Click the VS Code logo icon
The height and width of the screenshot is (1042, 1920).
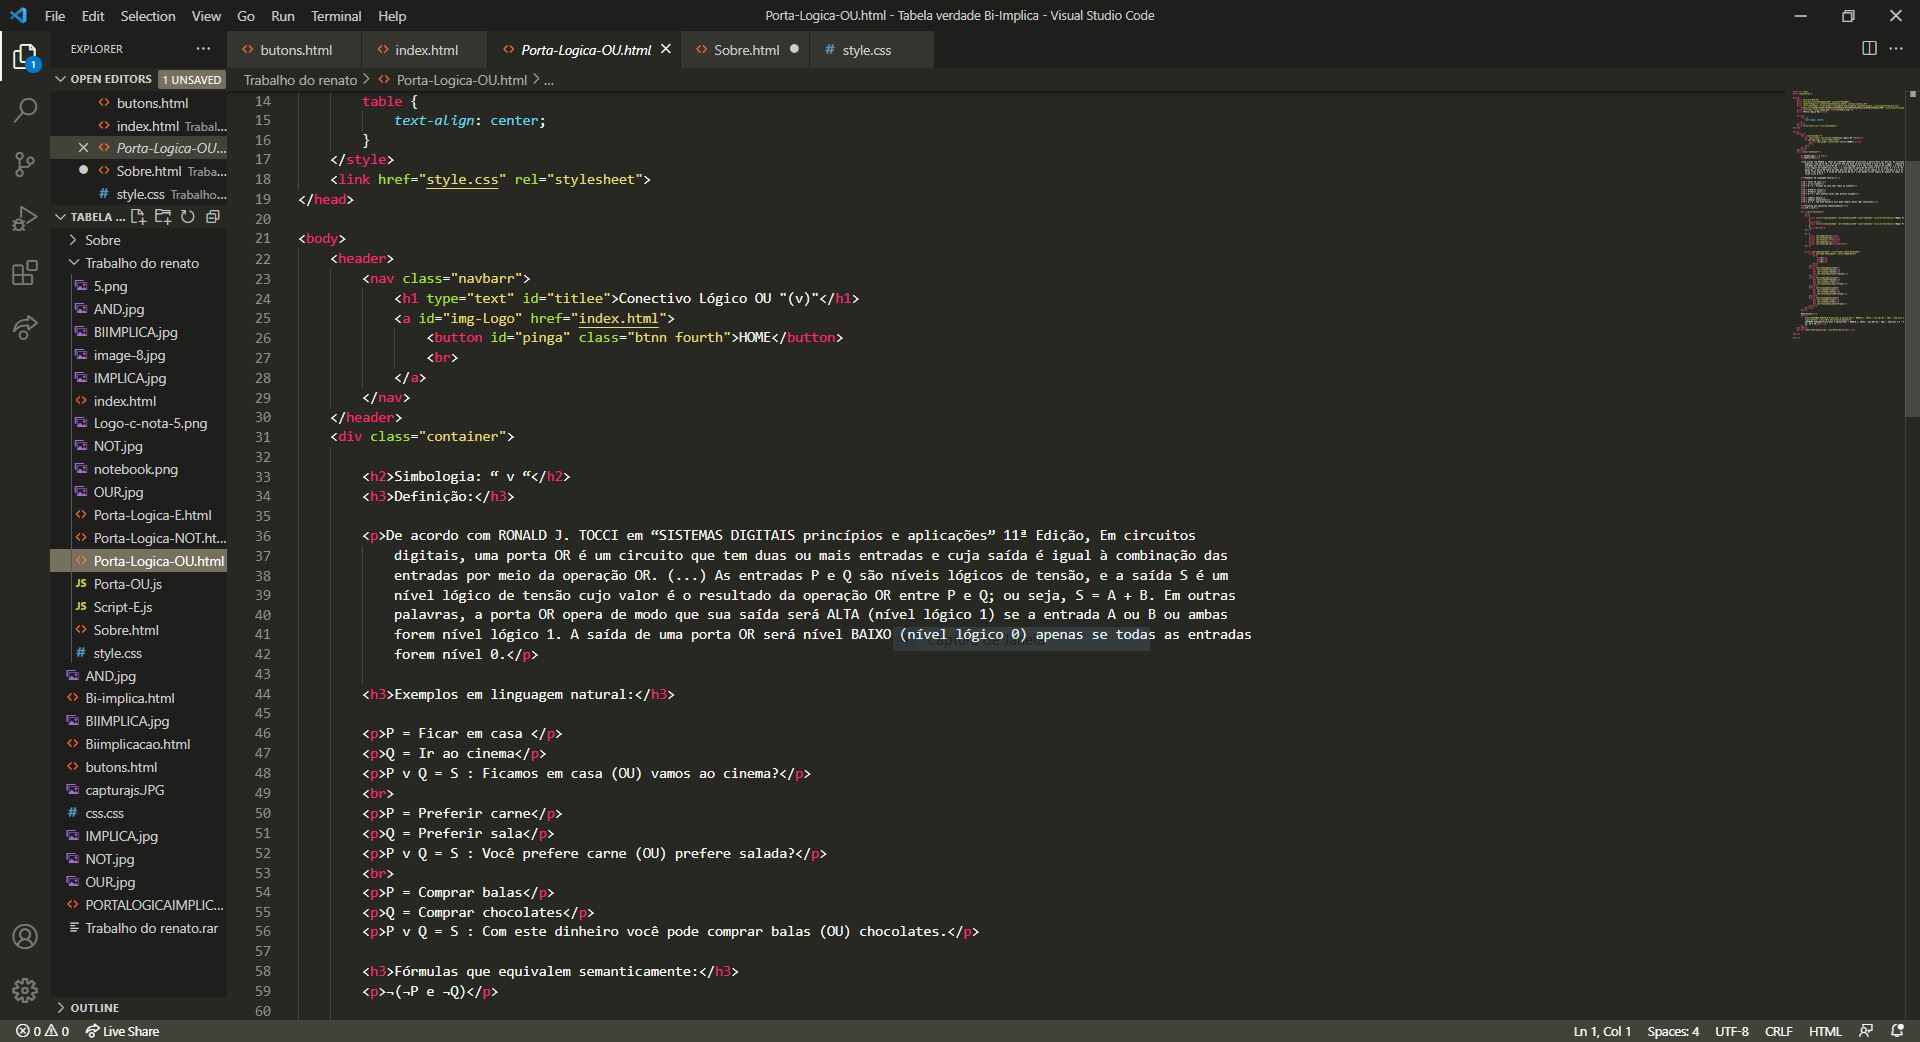point(18,15)
